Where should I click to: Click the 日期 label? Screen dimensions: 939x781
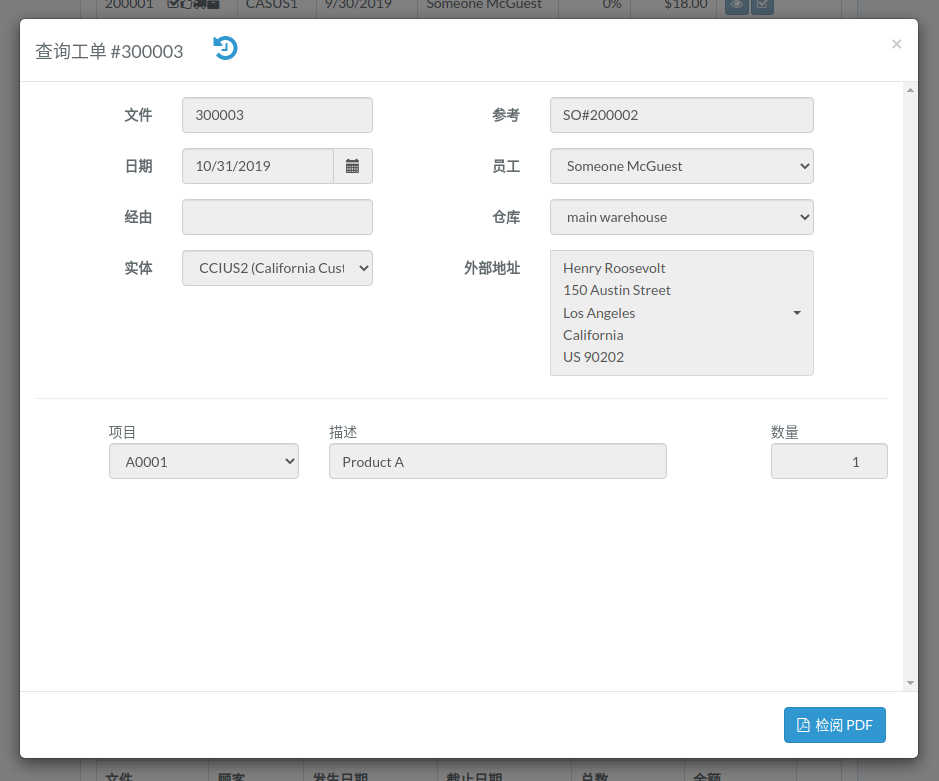pyautogui.click(x=138, y=166)
